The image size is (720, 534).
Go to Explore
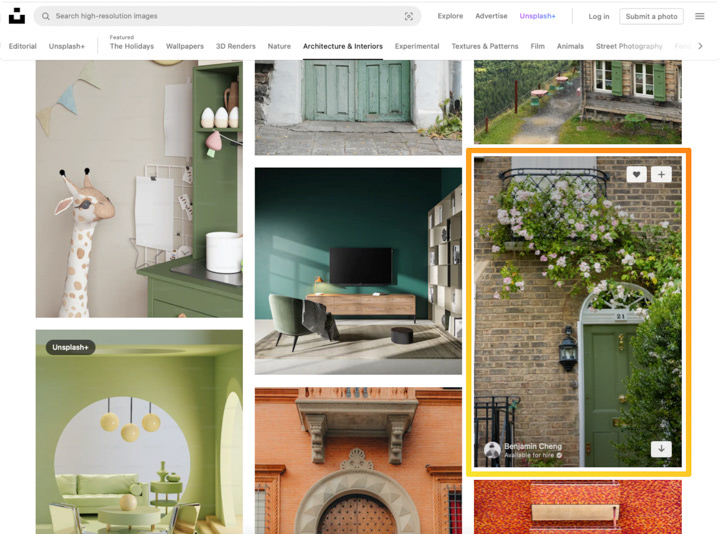pos(450,16)
